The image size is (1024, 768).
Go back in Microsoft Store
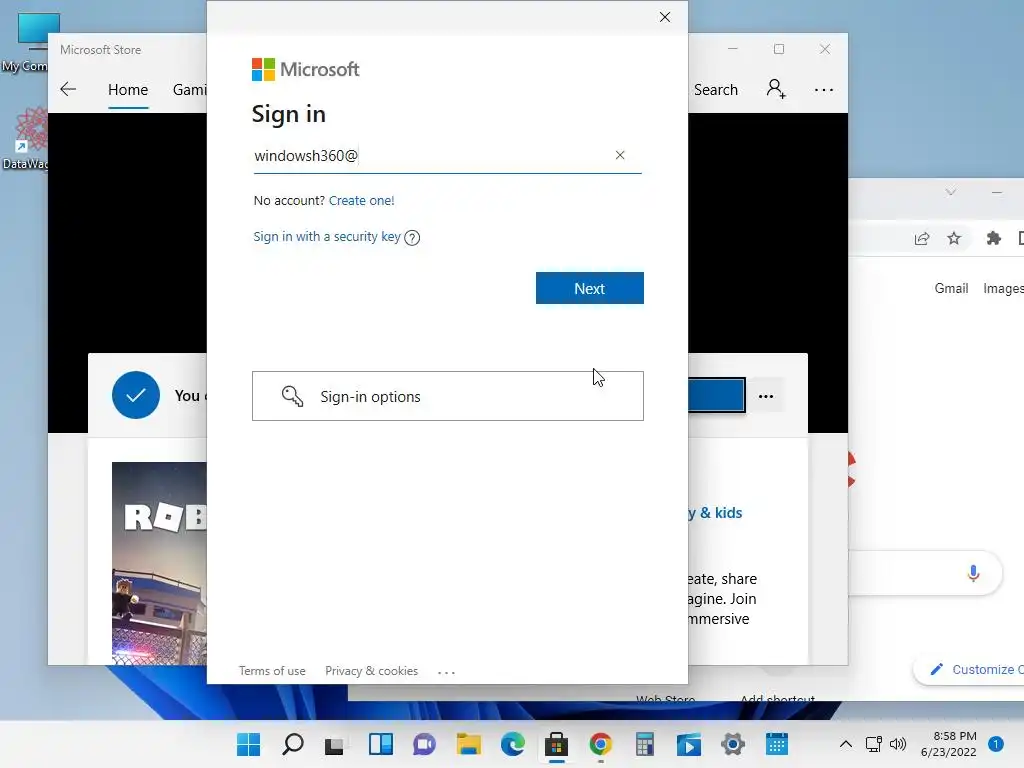pyautogui.click(x=68, y=89)
